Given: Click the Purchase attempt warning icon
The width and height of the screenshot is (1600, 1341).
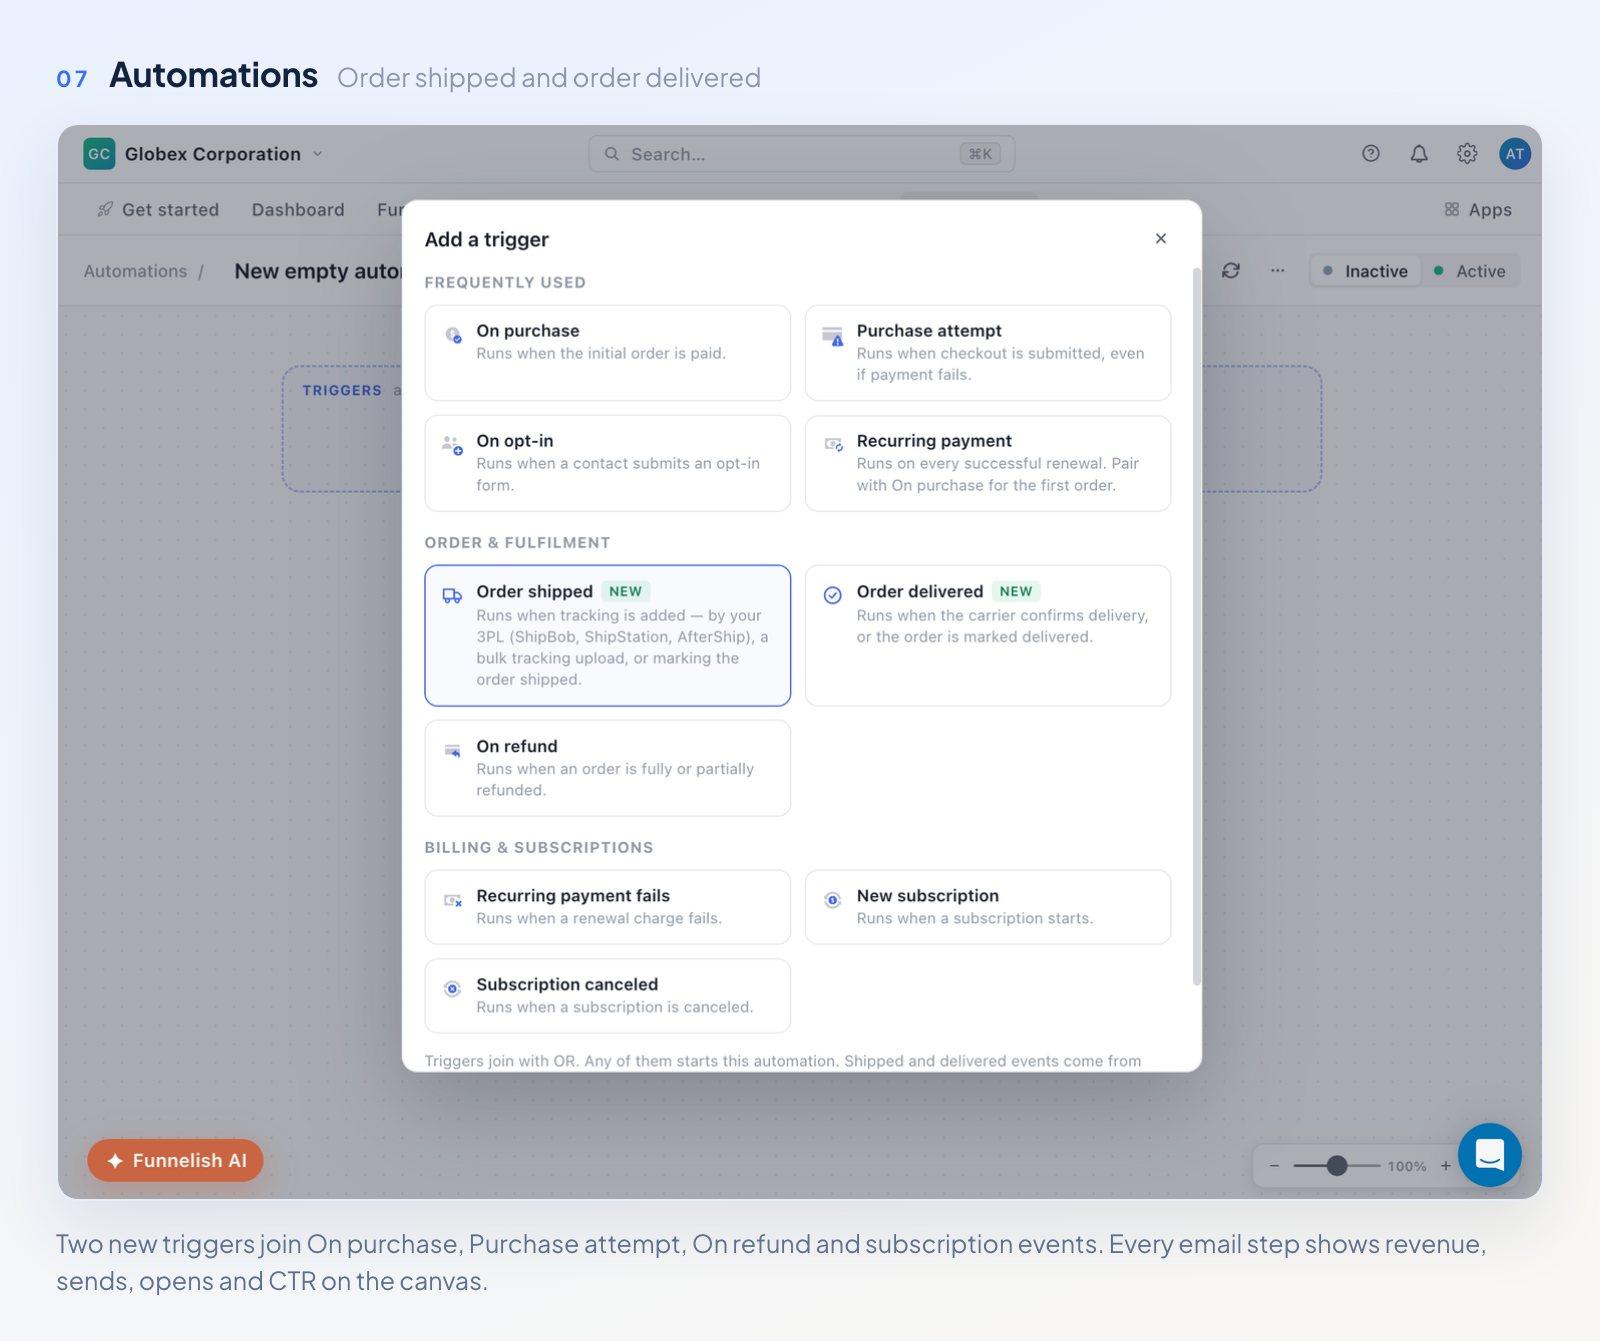Looking at the screenshot, I should click(832, 335).
